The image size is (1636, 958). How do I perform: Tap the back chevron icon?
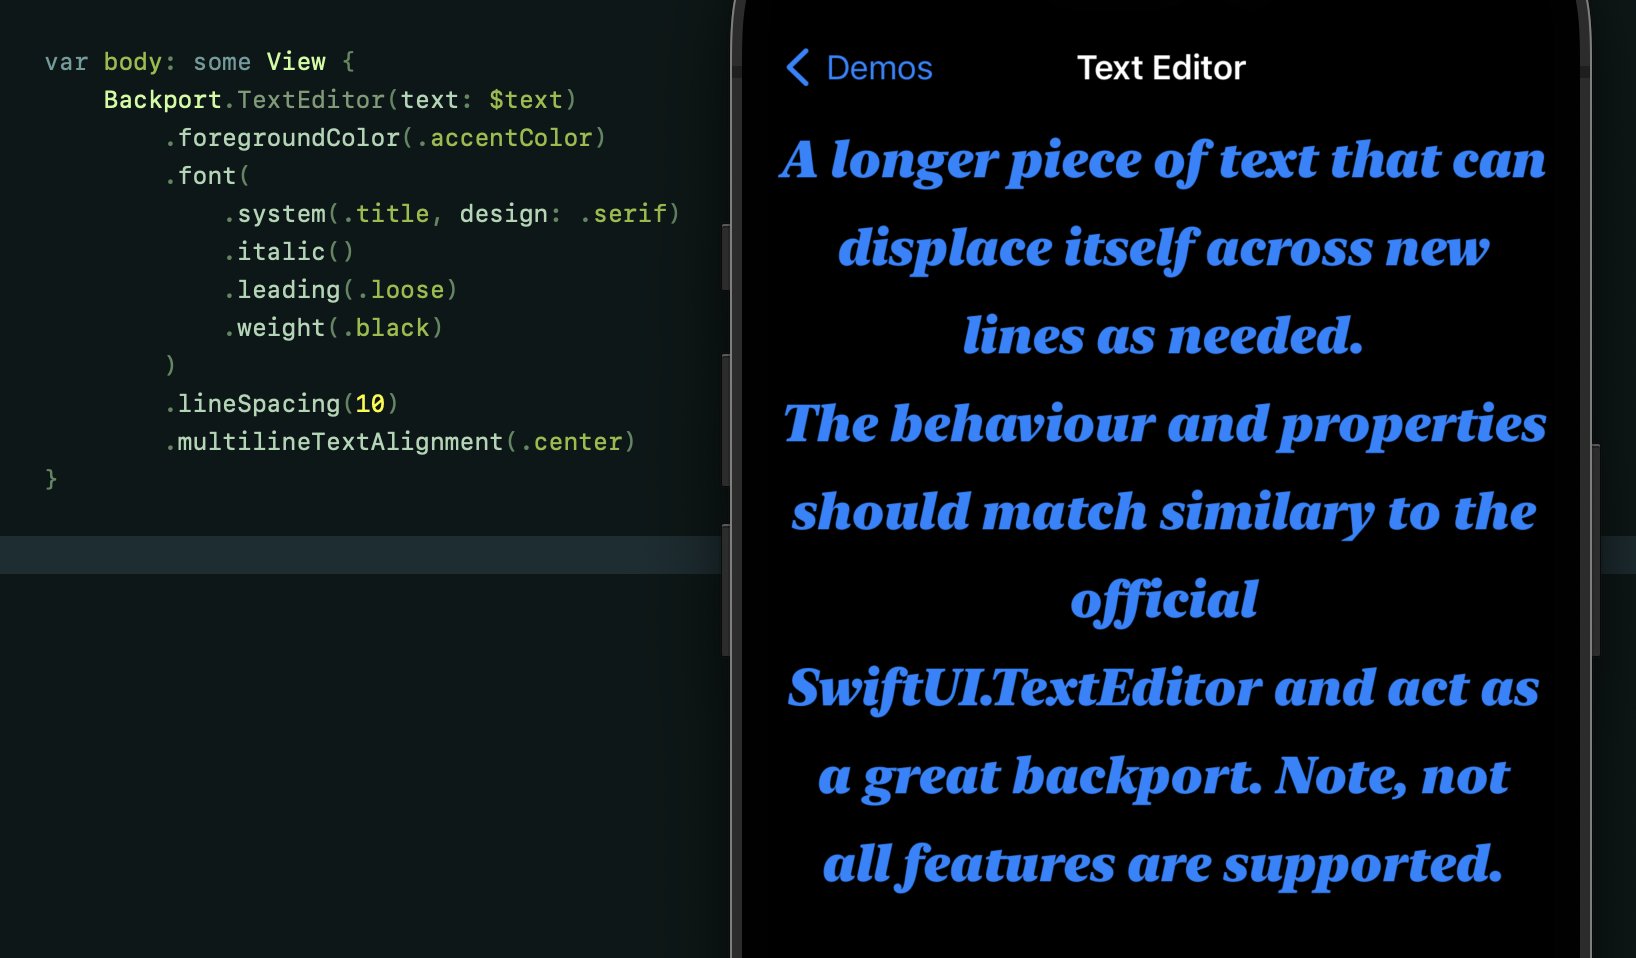pos(798,68)
